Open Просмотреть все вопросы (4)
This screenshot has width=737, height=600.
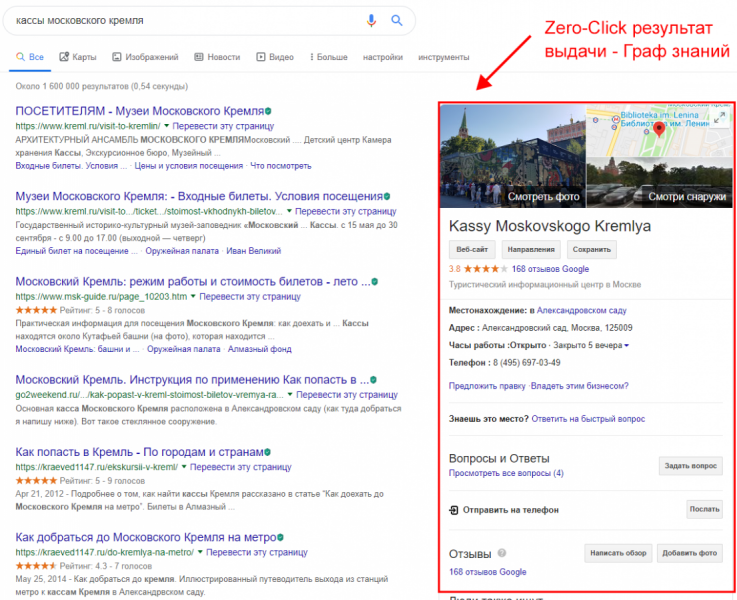coord(506,473)
